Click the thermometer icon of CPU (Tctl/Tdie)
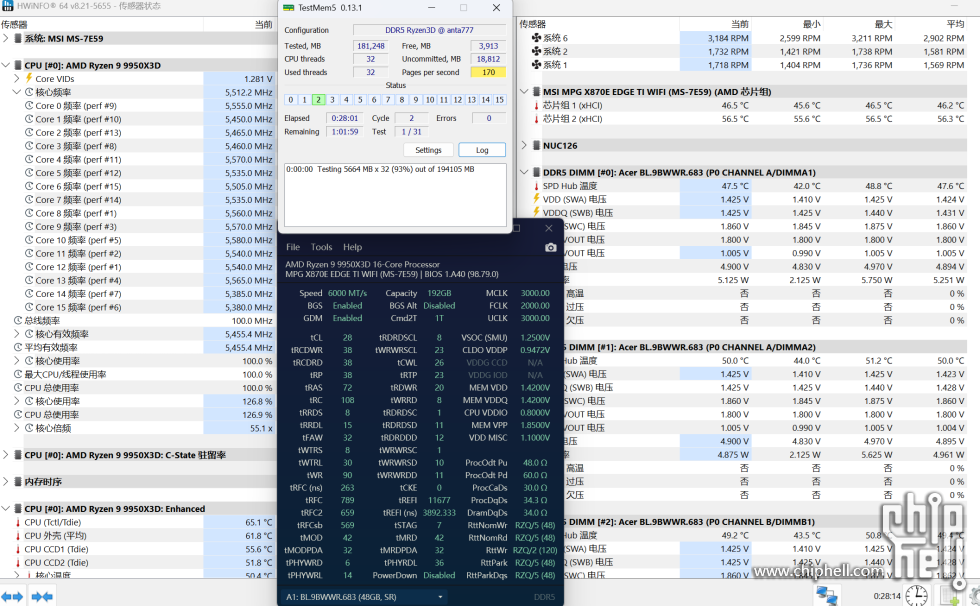Screen dimensions: 980x606 coord(18,522)
